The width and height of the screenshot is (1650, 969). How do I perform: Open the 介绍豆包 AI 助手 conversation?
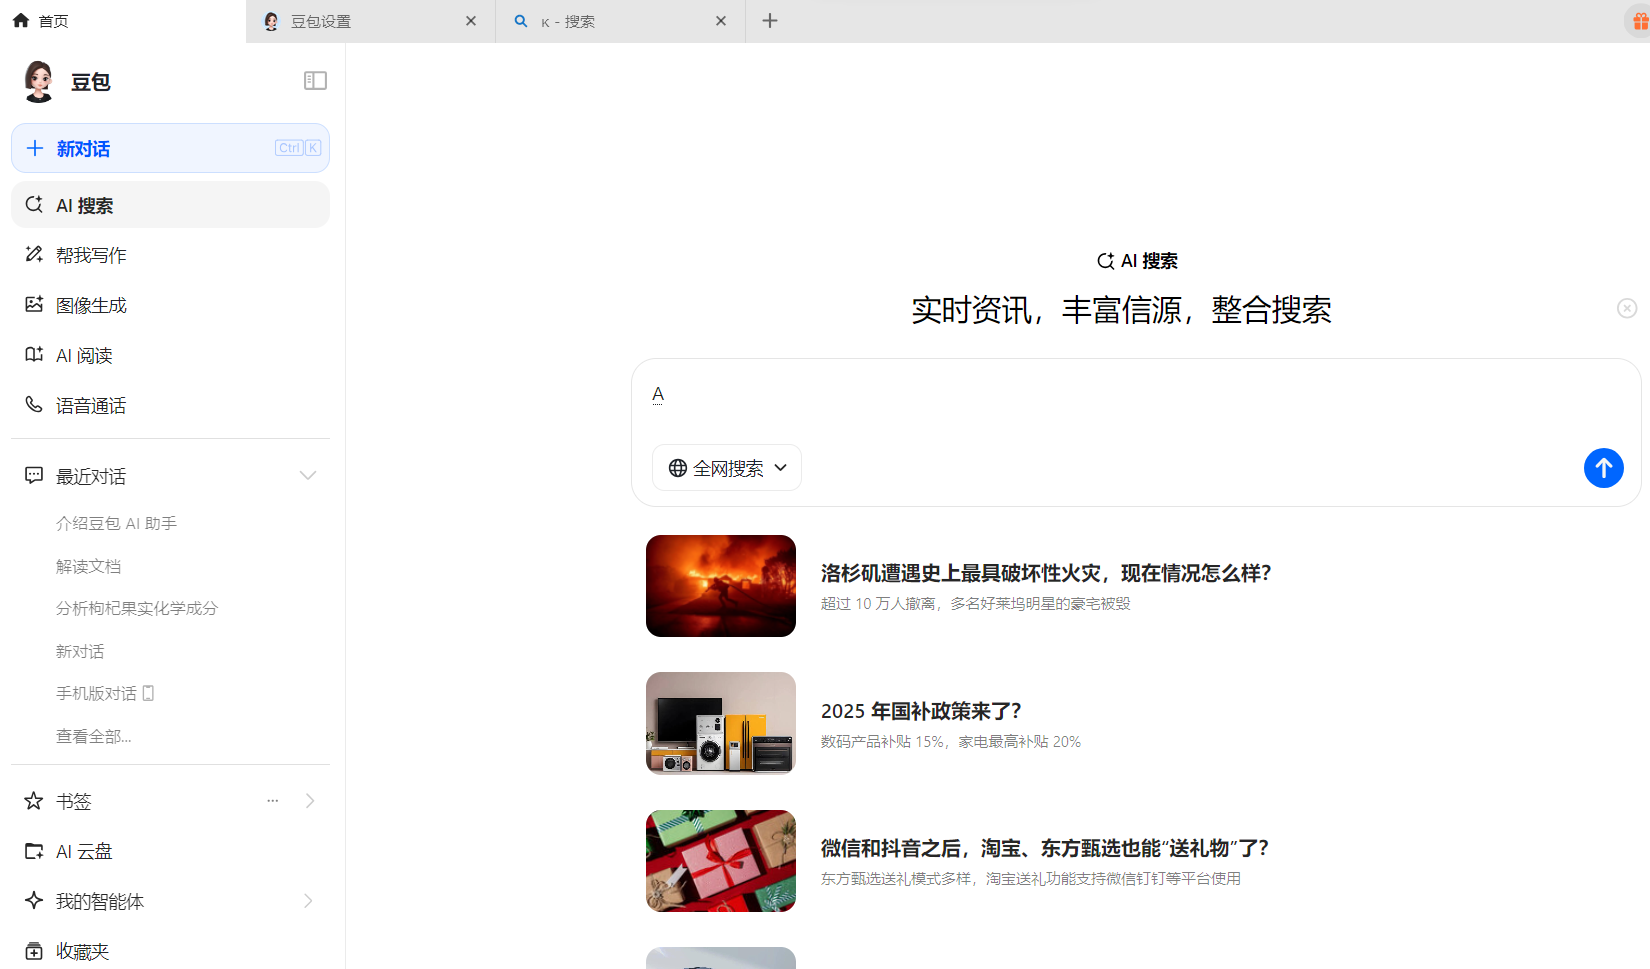(x=116, y=523)
